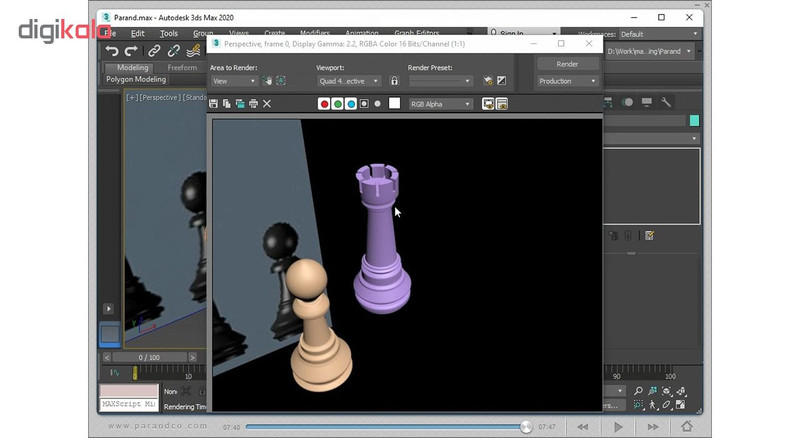Go to previous frame arrow
This screenshot has height=438, width=800.
pyautogui.click(x=107, y=357)
